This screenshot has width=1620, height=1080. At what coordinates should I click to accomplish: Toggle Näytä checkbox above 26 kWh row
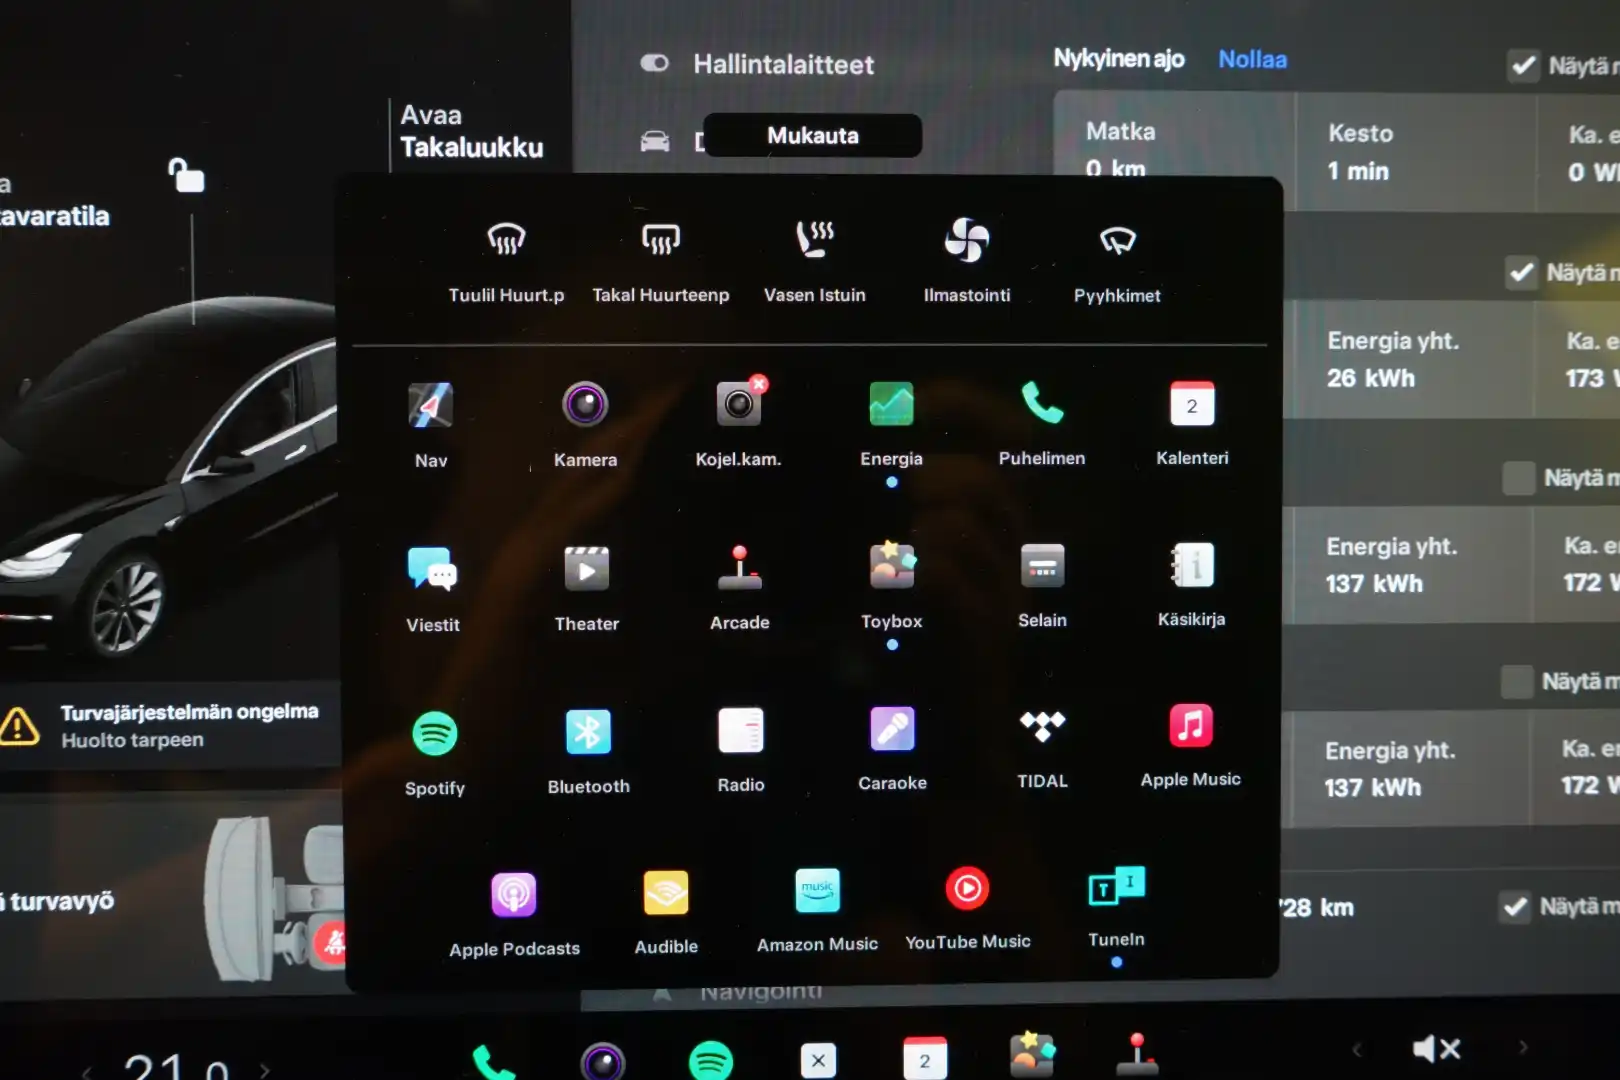1521,272
